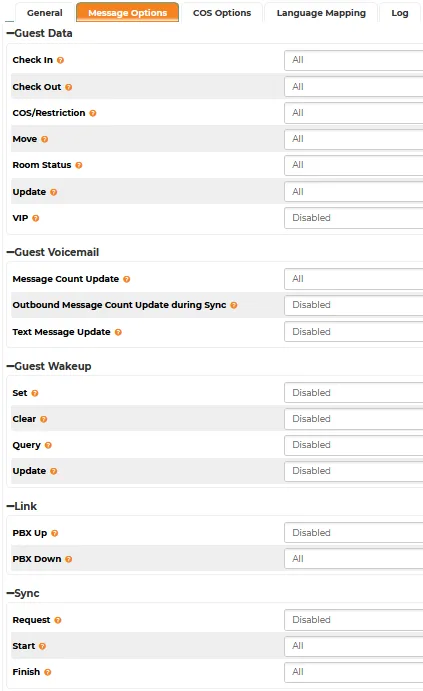Open the Check Out dropdown set to All

pyautogui.click(x=354, y=87)
